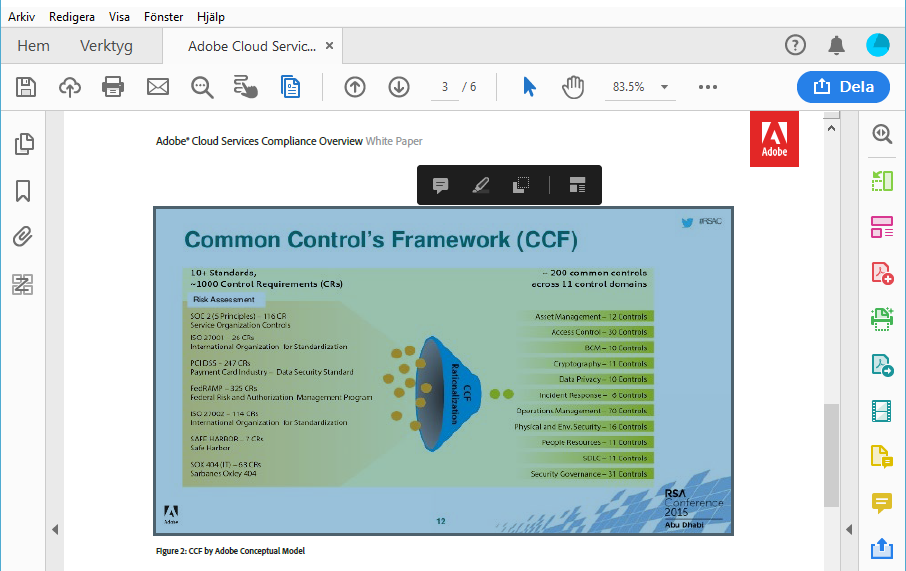Open the Hjälp menu
This screenshot has height=571, width=906.
click(211, 17)
